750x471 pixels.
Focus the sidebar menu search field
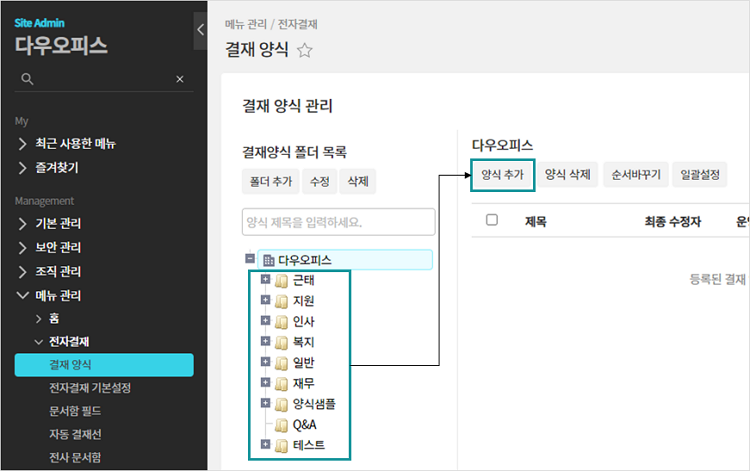click(x=104, y=79)
